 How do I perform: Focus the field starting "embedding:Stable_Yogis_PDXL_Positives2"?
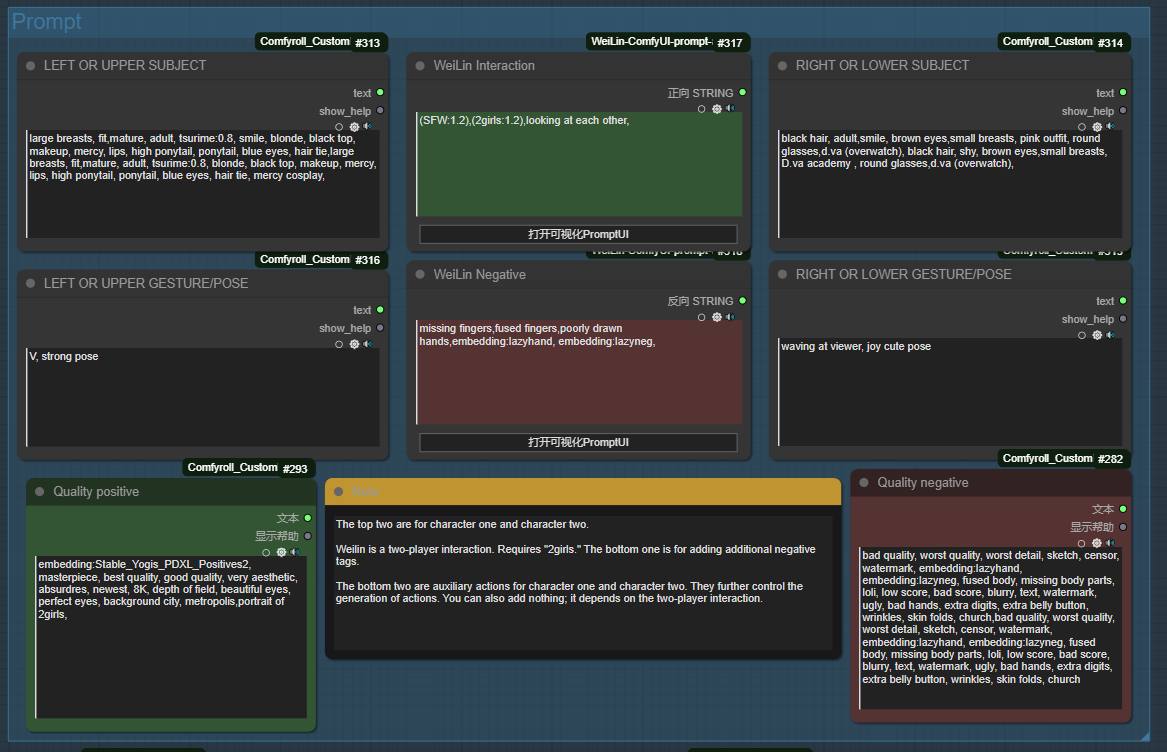[x=171, y=637]
